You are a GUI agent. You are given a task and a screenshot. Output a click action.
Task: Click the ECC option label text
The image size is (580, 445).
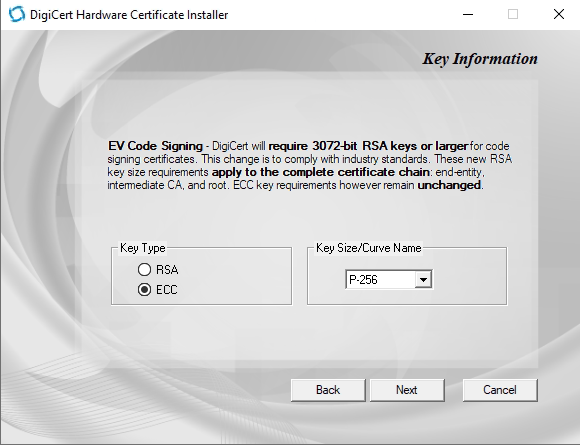(166, 290)
